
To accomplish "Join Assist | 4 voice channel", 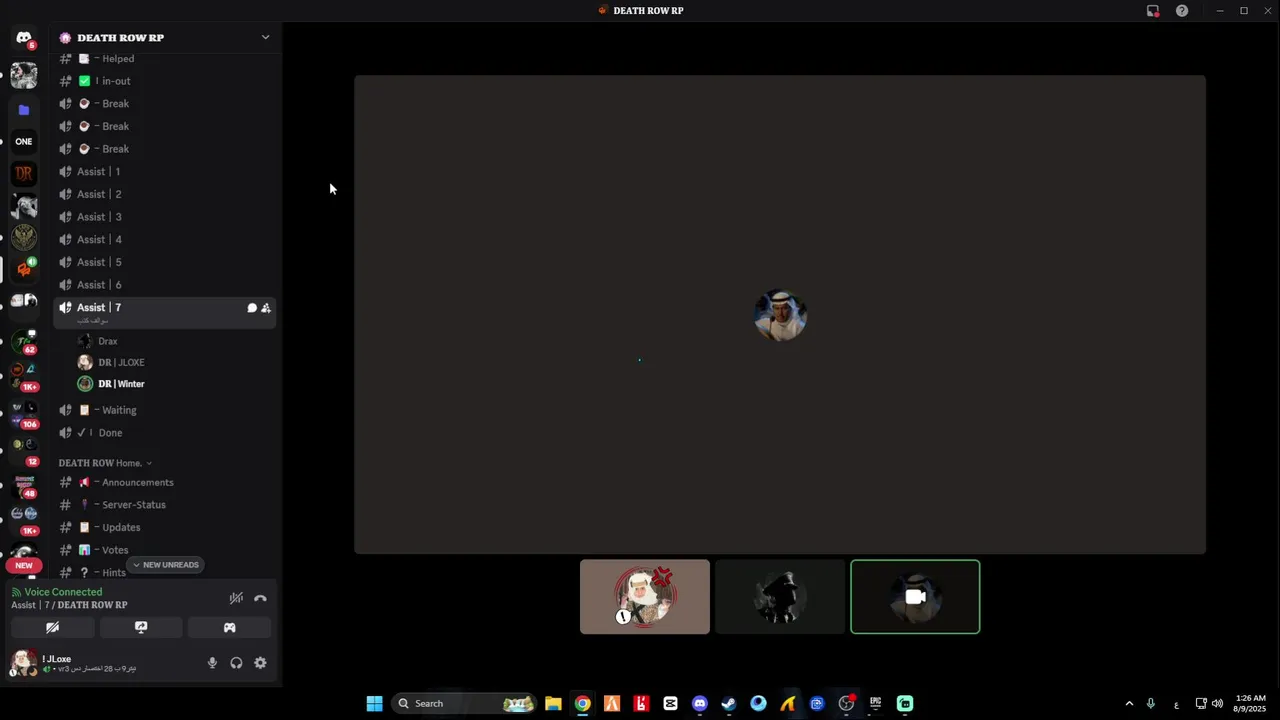I will [164, 239].
